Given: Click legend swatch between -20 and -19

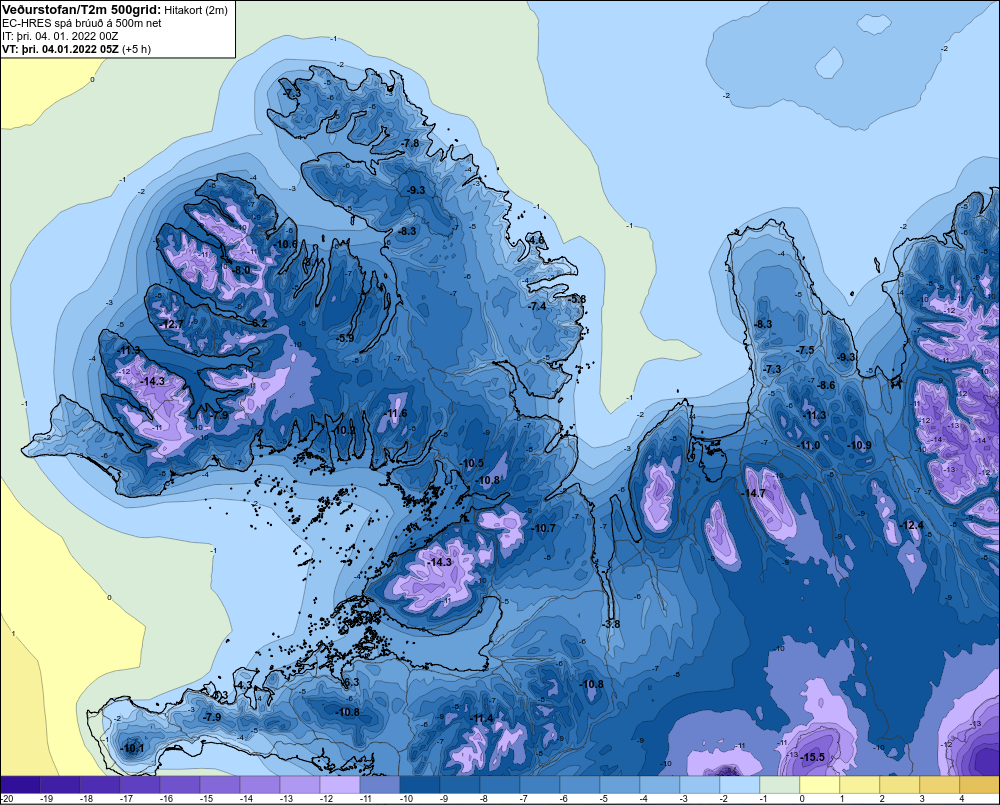Looking at the screenshot, I should click(21, 785).
